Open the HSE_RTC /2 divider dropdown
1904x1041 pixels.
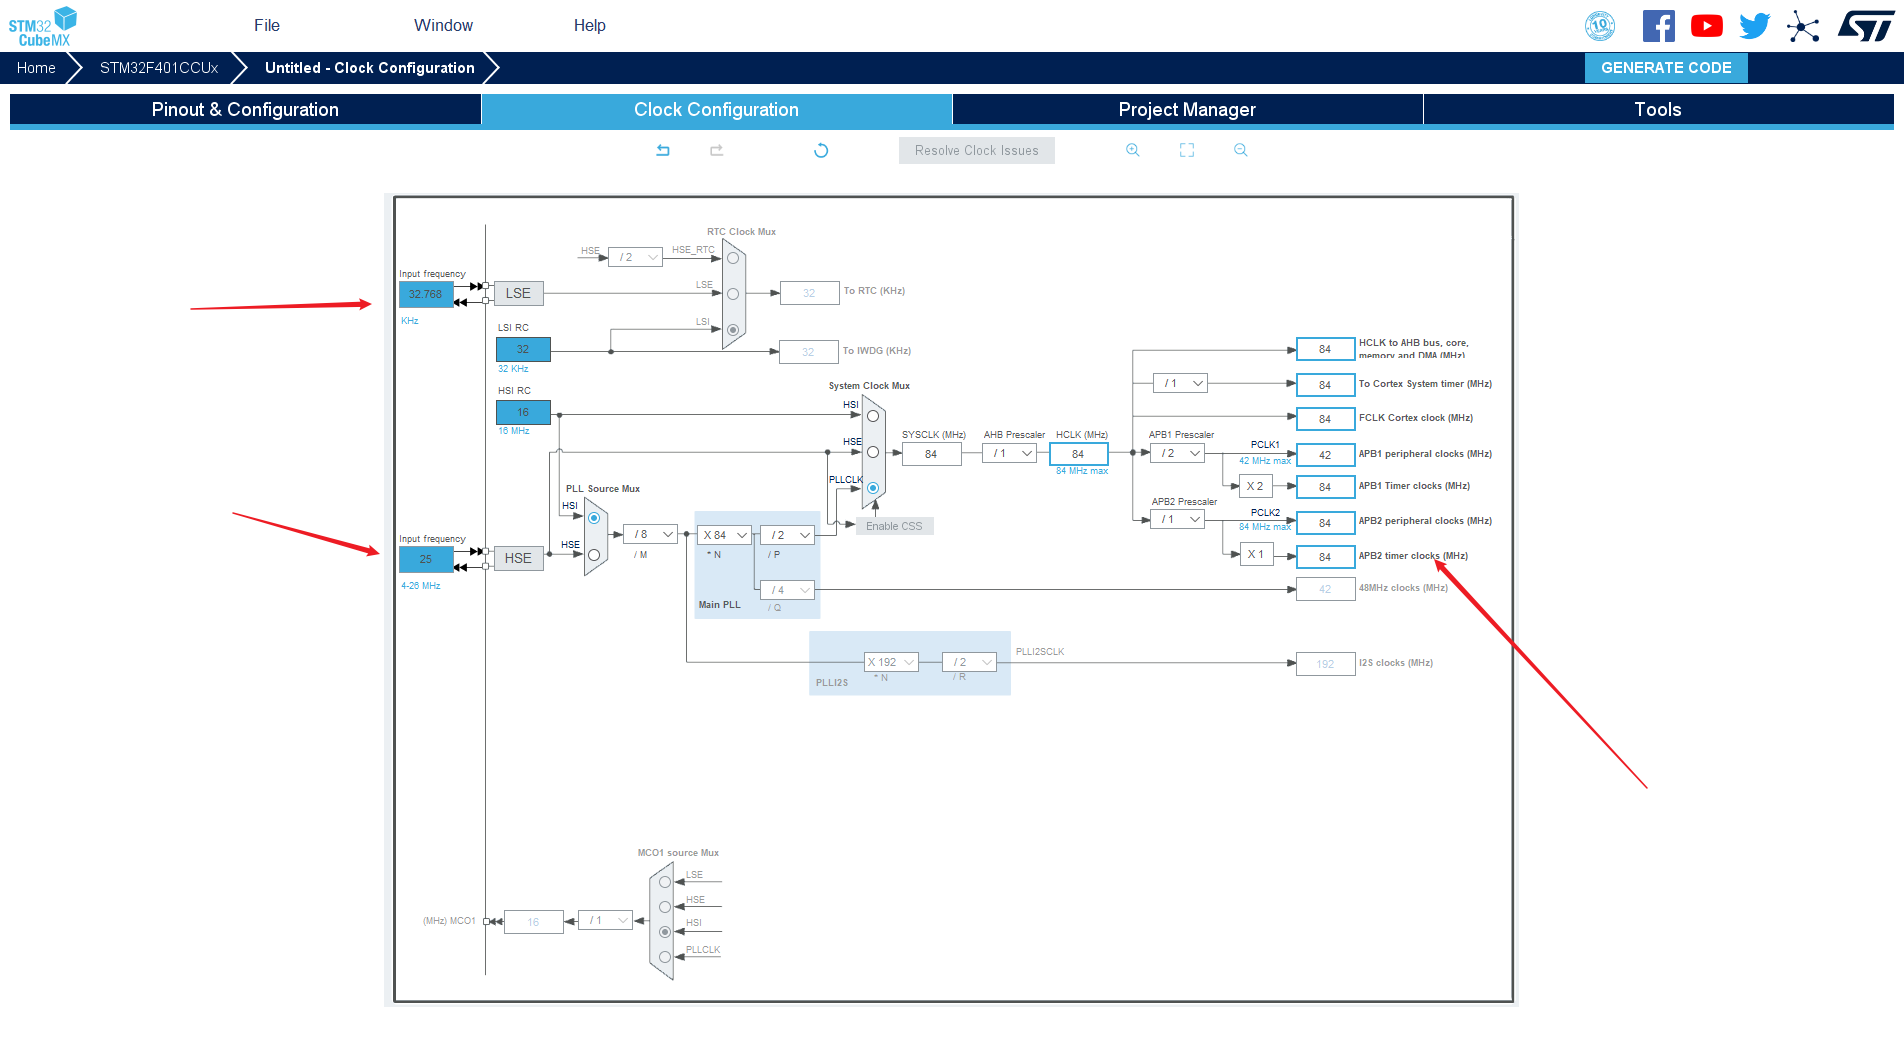tap(636, 257)
